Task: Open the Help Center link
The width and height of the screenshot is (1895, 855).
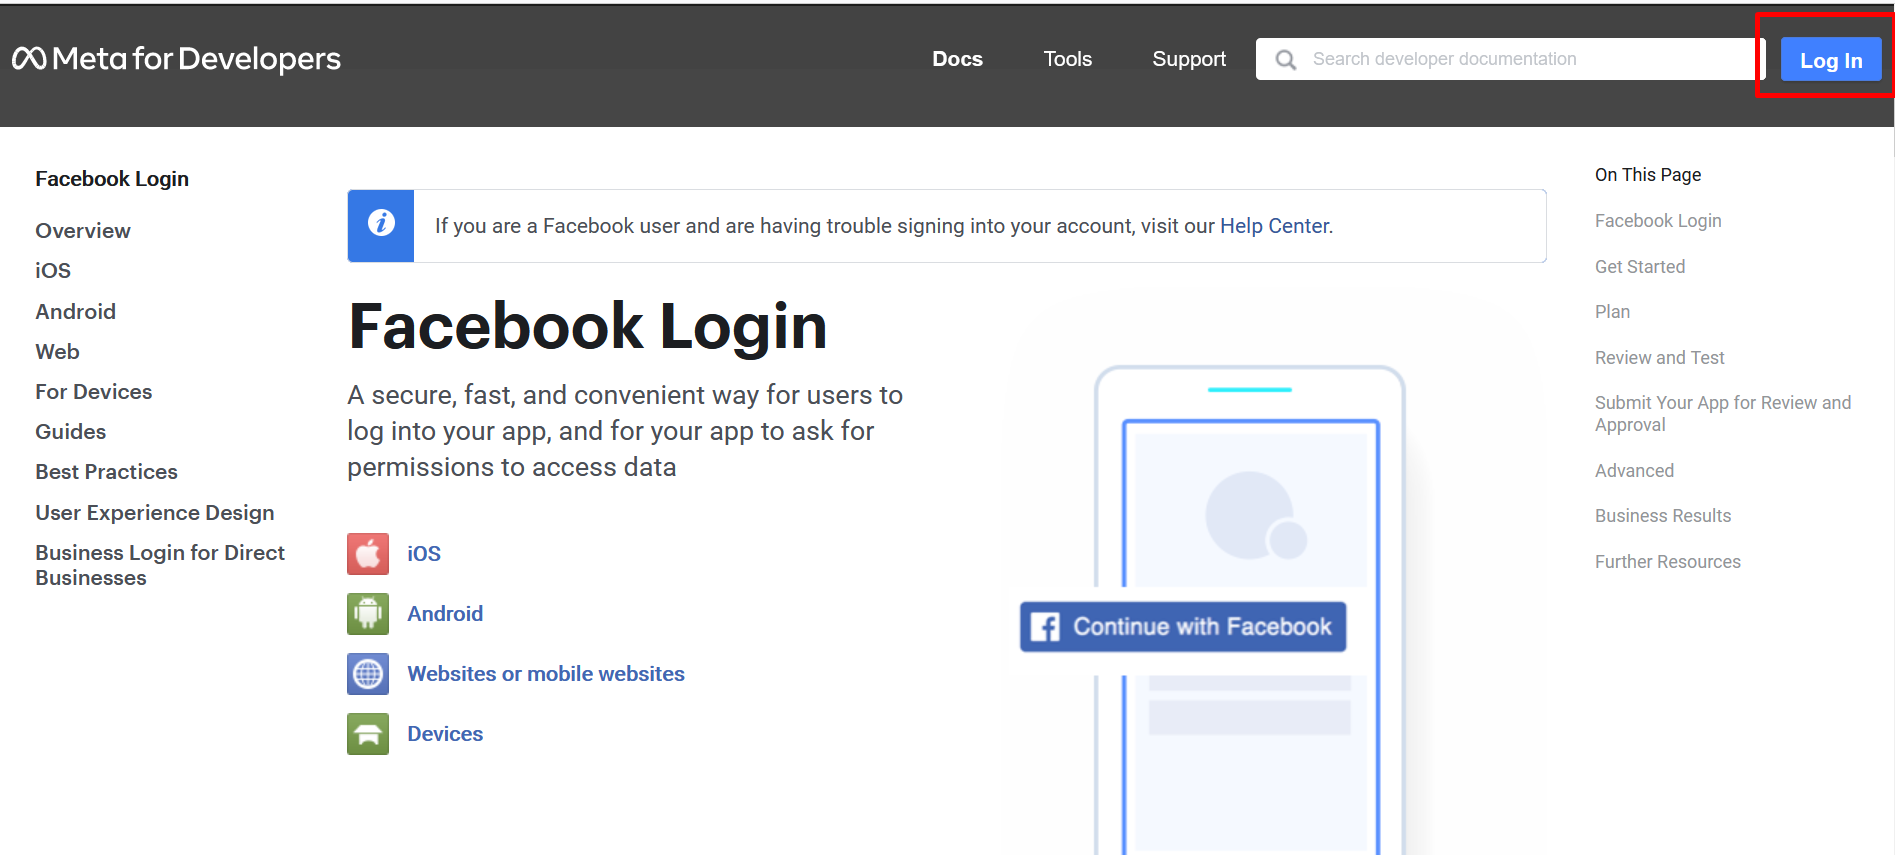Action: (1274, 226)
